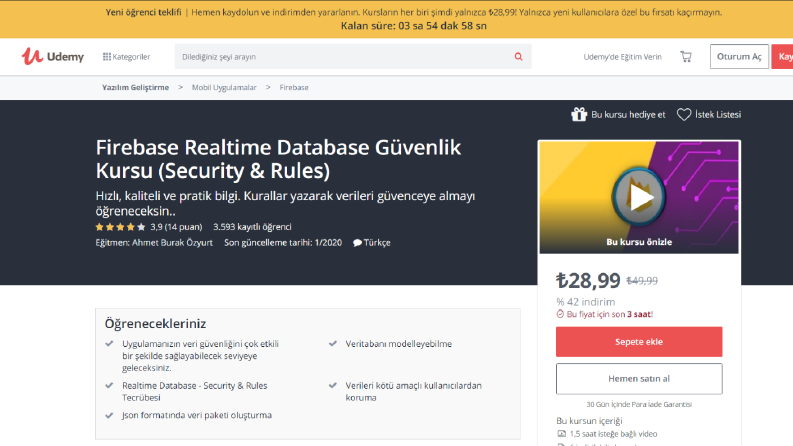Click the Kalan süre countdown text
Screen dimensions: 793x446
coord(413,26)
